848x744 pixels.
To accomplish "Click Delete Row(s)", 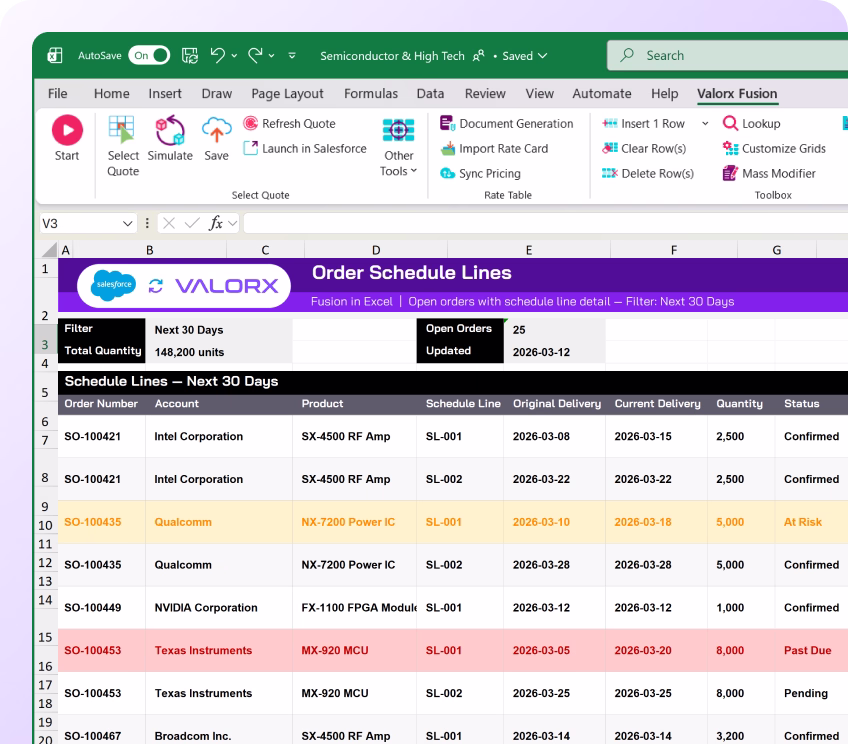I will (x=647, y=173).
